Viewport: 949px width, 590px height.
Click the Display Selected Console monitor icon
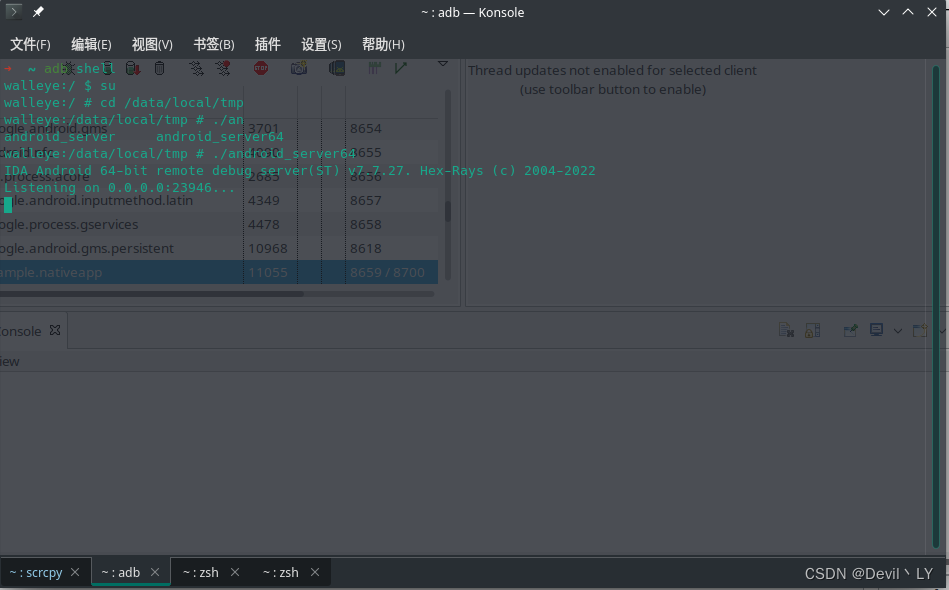(x=876, y=330)
